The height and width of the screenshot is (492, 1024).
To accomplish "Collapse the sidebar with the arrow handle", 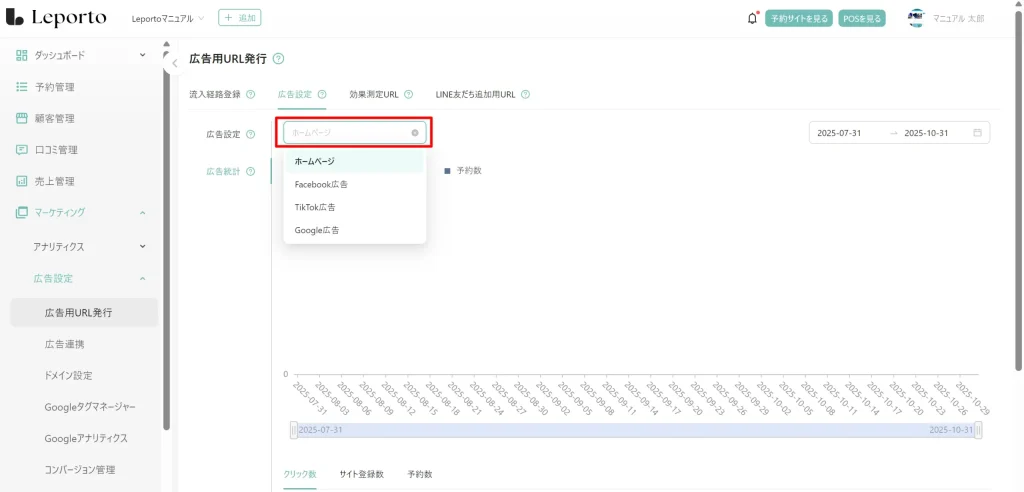I will pyautogui.click(x=175, y=63).
